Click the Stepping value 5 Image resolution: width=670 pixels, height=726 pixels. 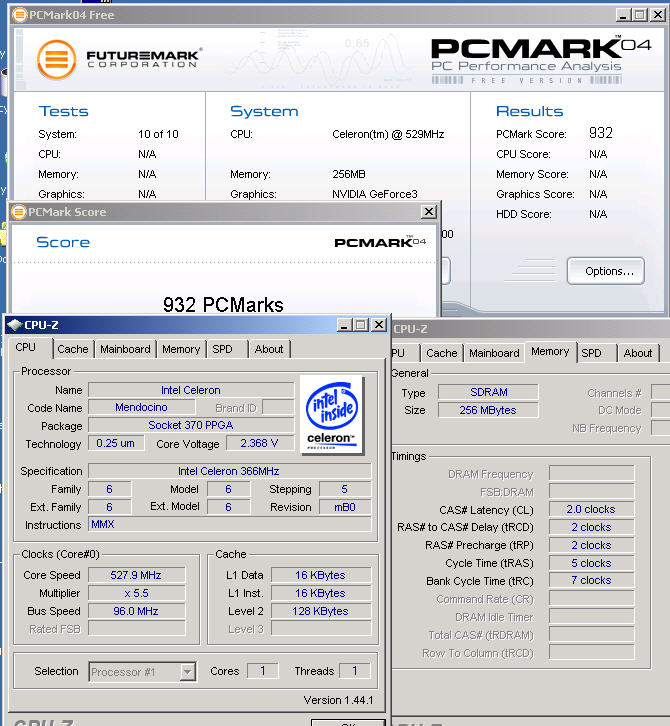[x=345, y=489]
